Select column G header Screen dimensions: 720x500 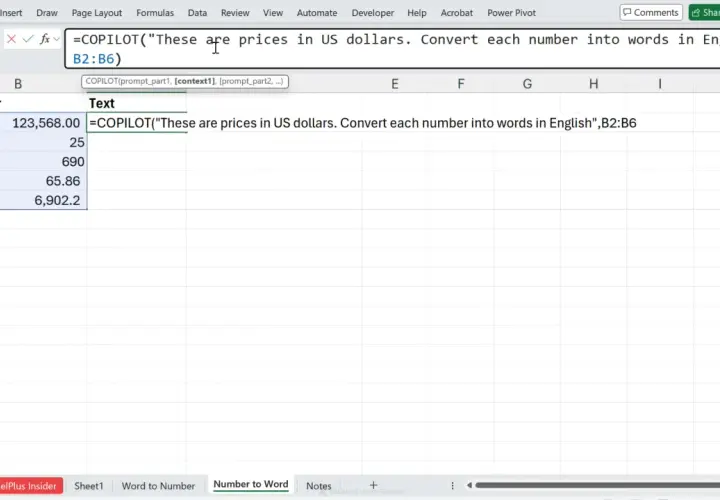point(527,84)
